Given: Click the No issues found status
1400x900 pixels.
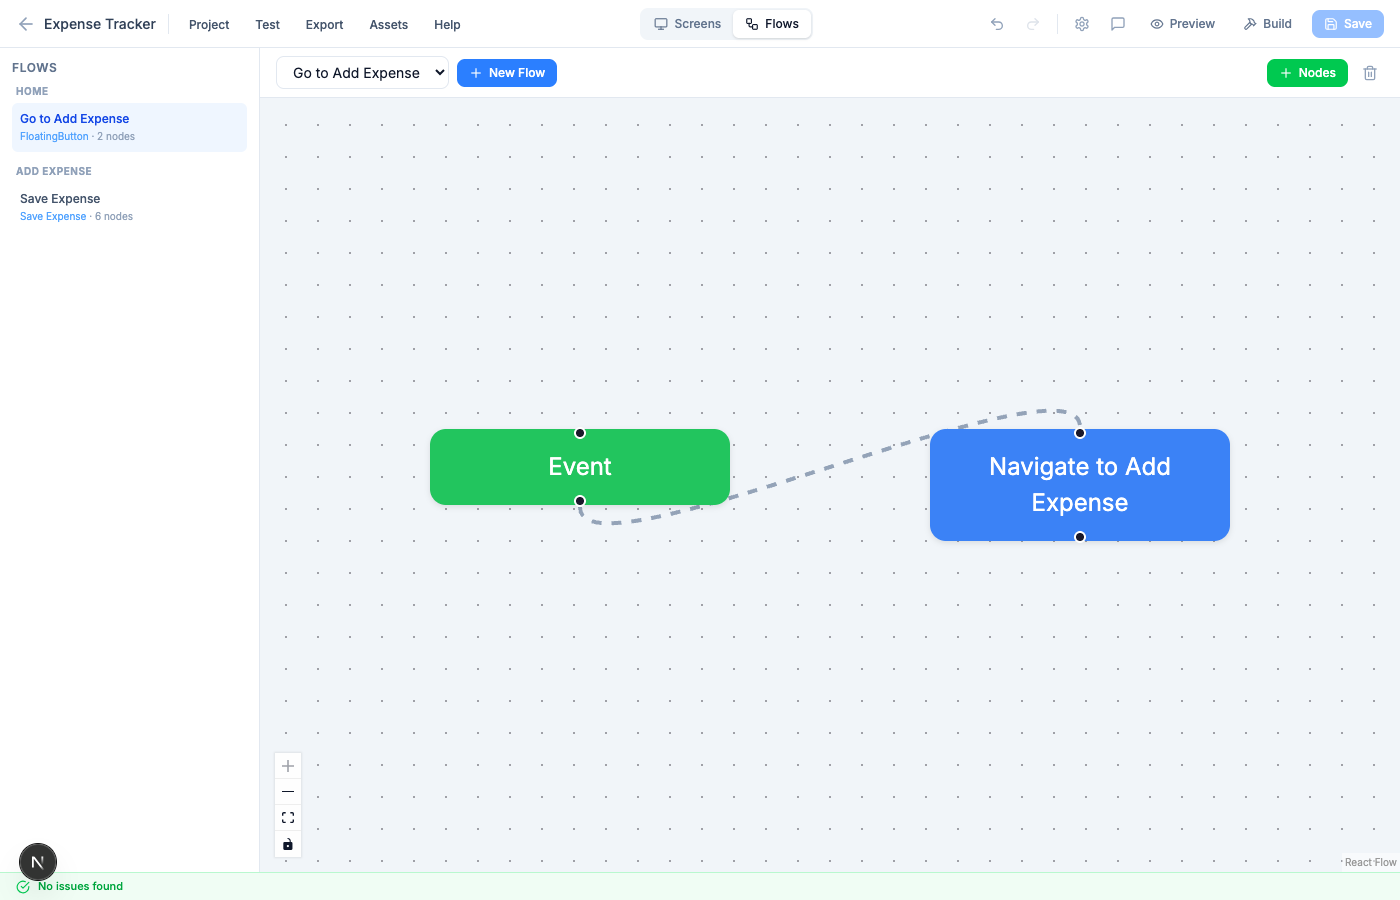Looking at the screenshot, I should [80, 886].
